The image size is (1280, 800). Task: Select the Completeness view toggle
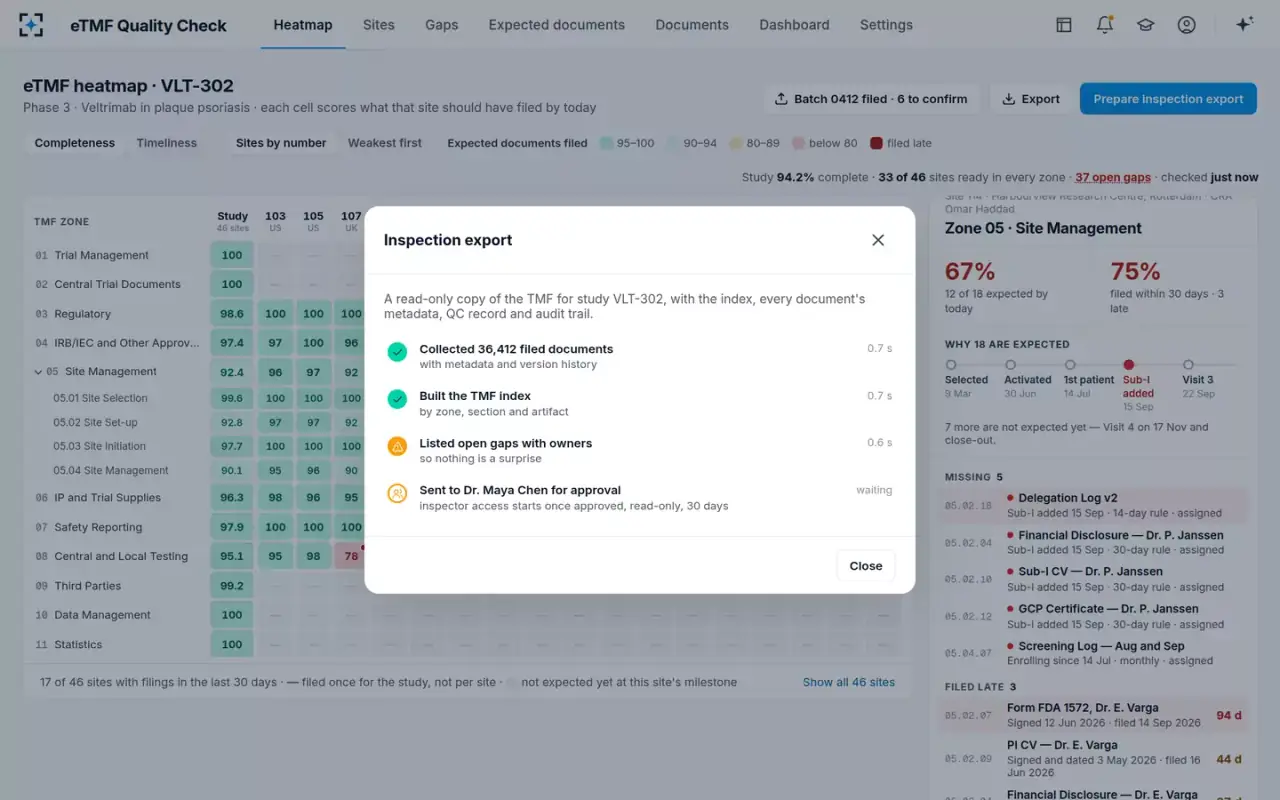click(75, 143)
